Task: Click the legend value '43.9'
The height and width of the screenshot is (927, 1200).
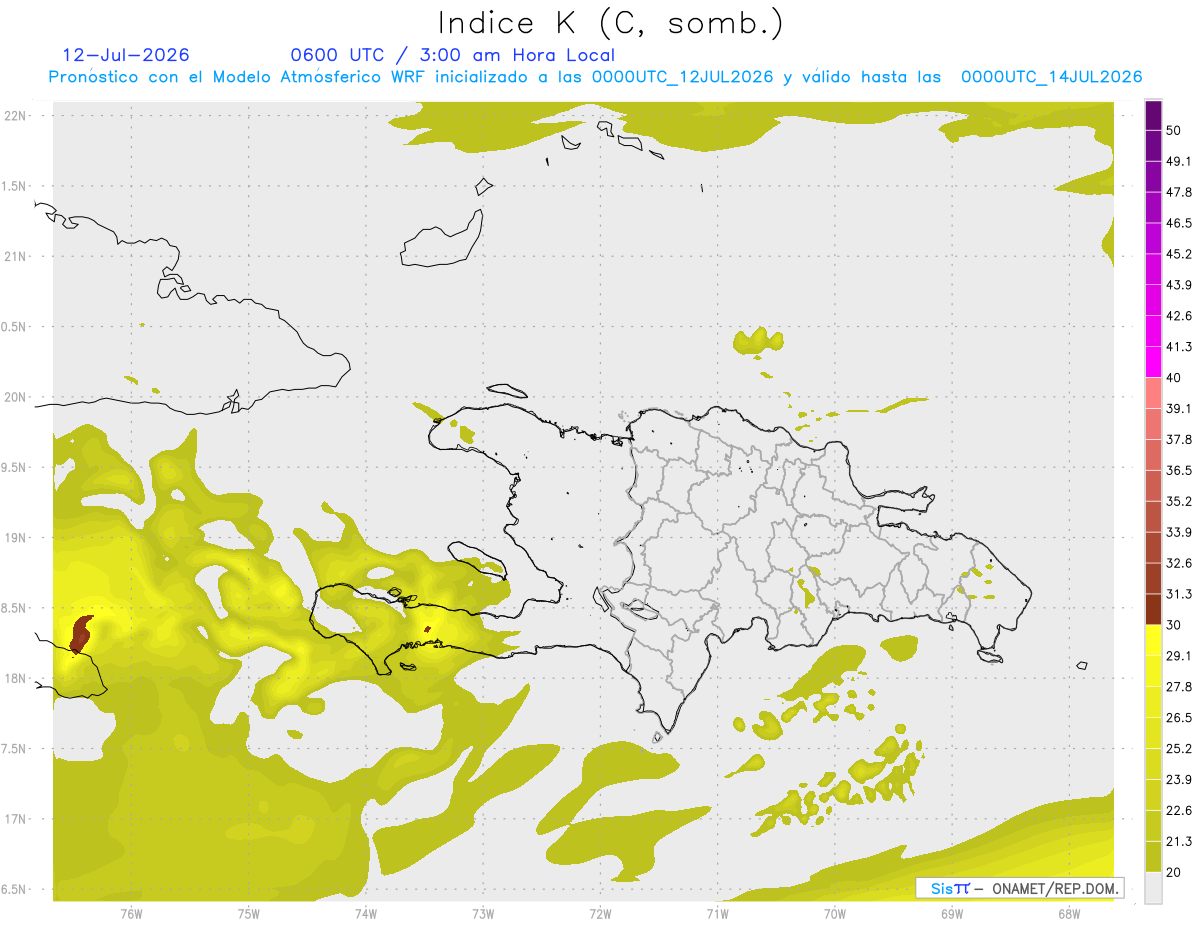Action: [1179, 285]
